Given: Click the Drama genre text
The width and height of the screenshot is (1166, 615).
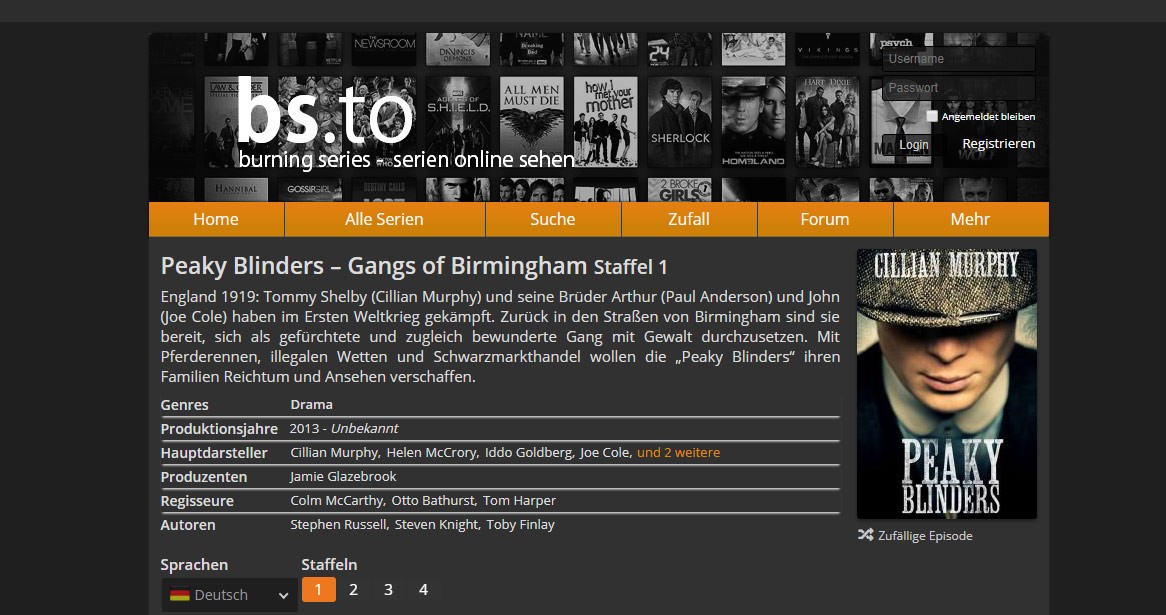Looking at the screenshot, I should coord(311,405).
